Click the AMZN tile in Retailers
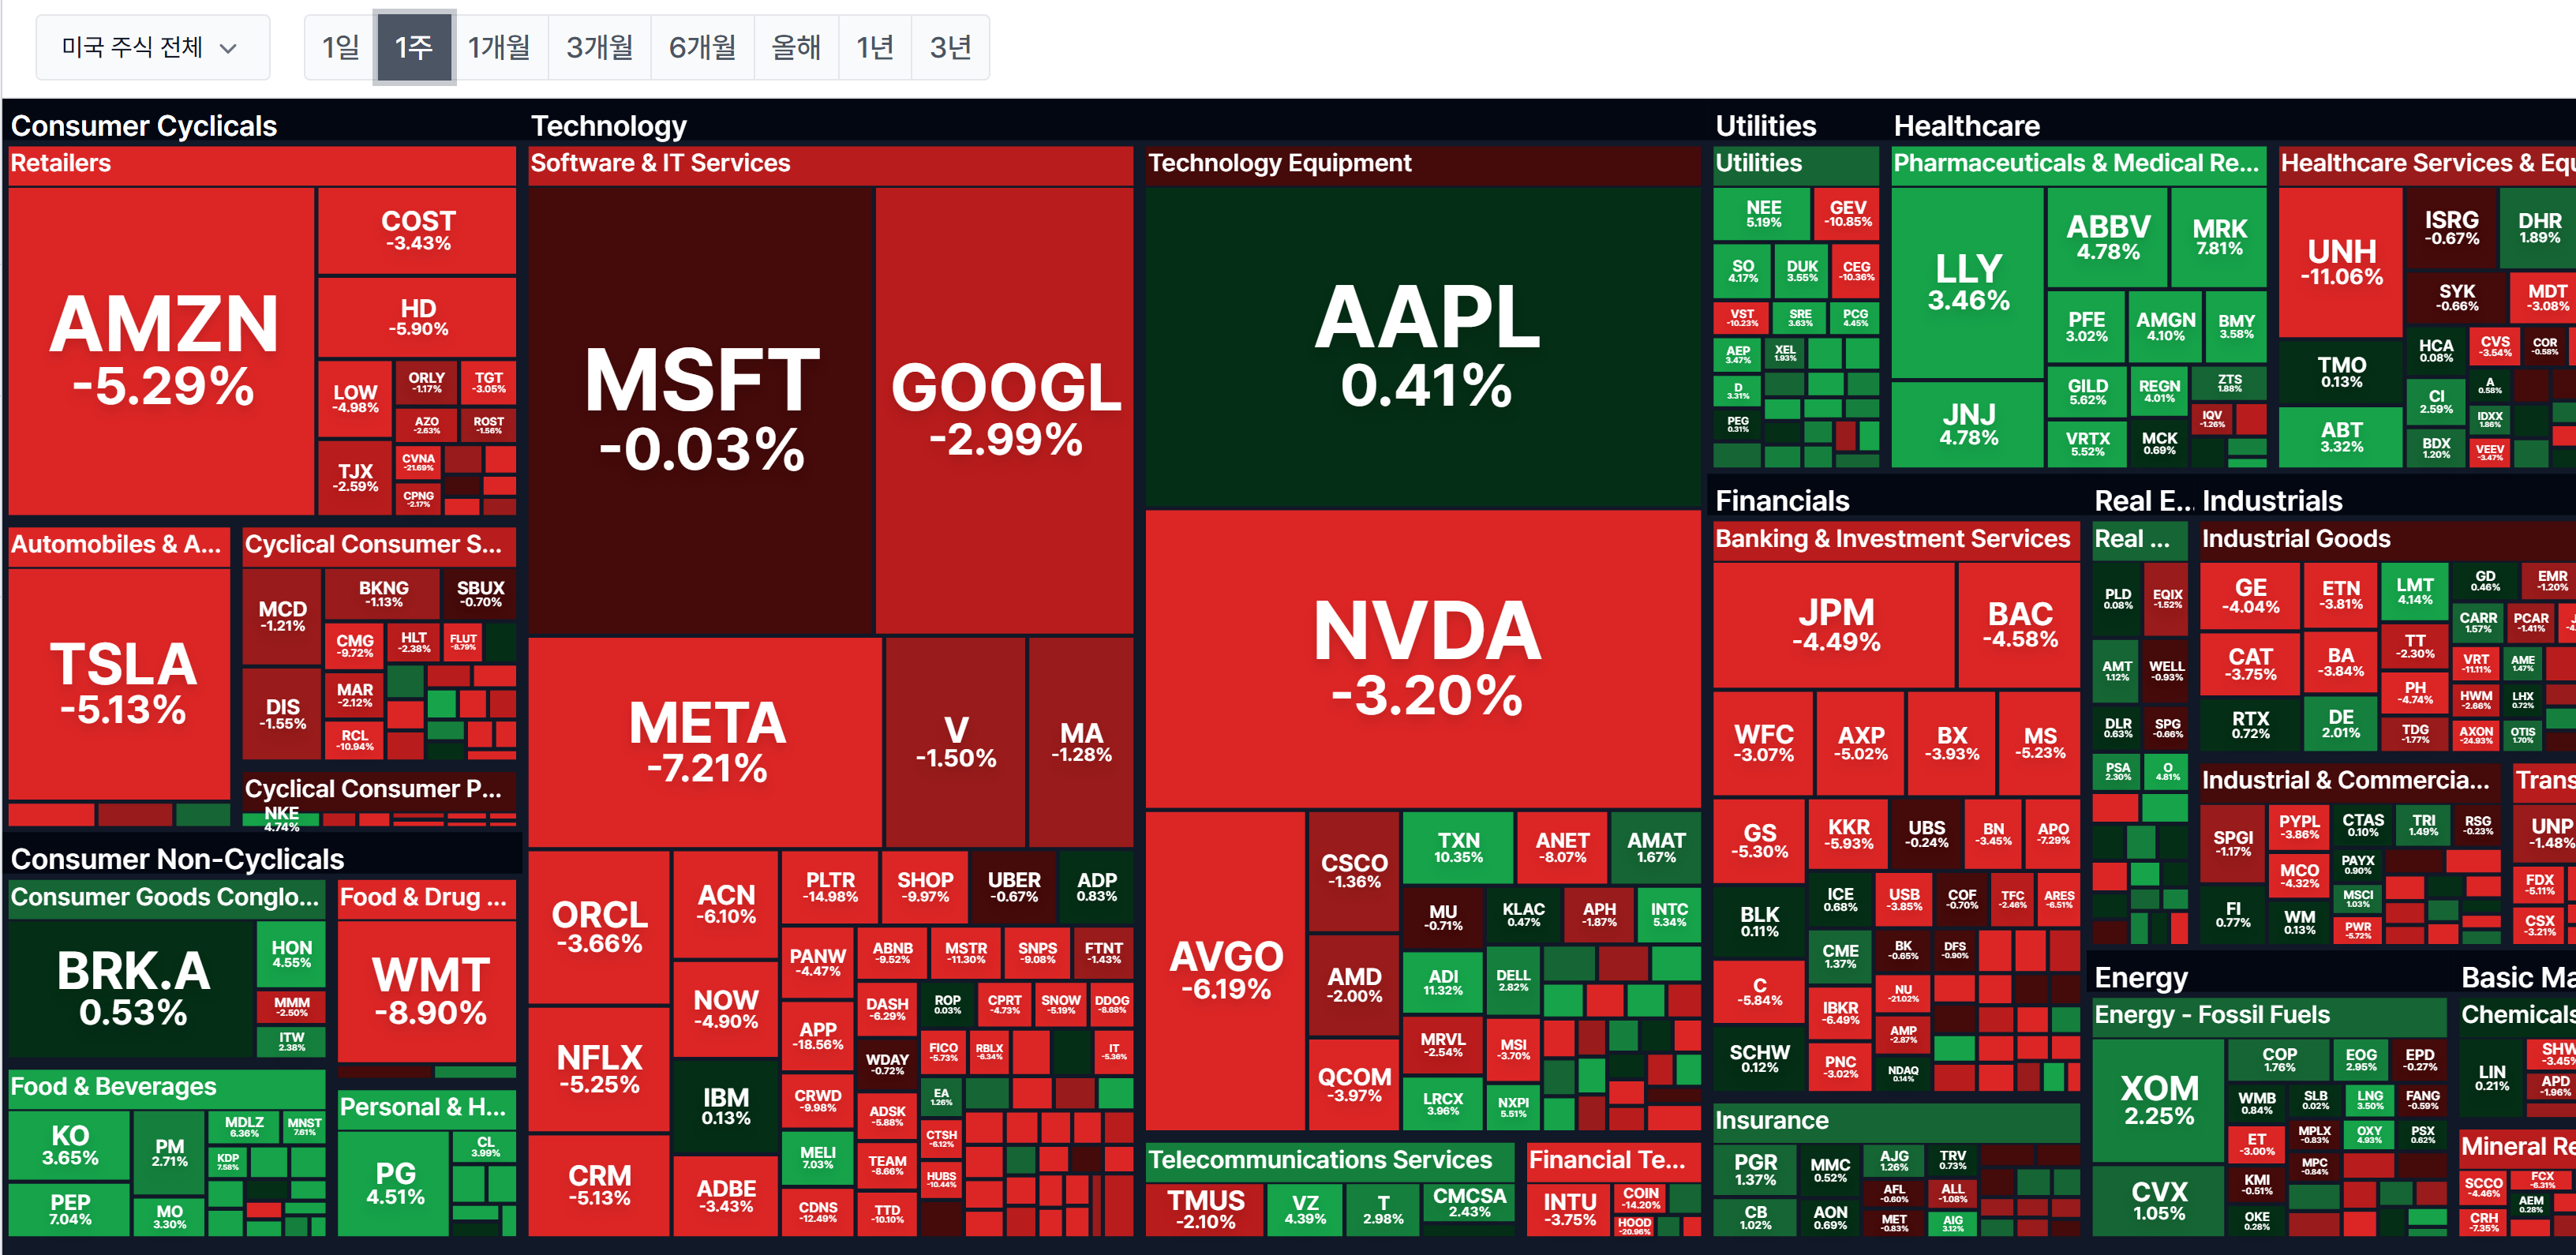The image size is (2576, 1255). [163, 350]
